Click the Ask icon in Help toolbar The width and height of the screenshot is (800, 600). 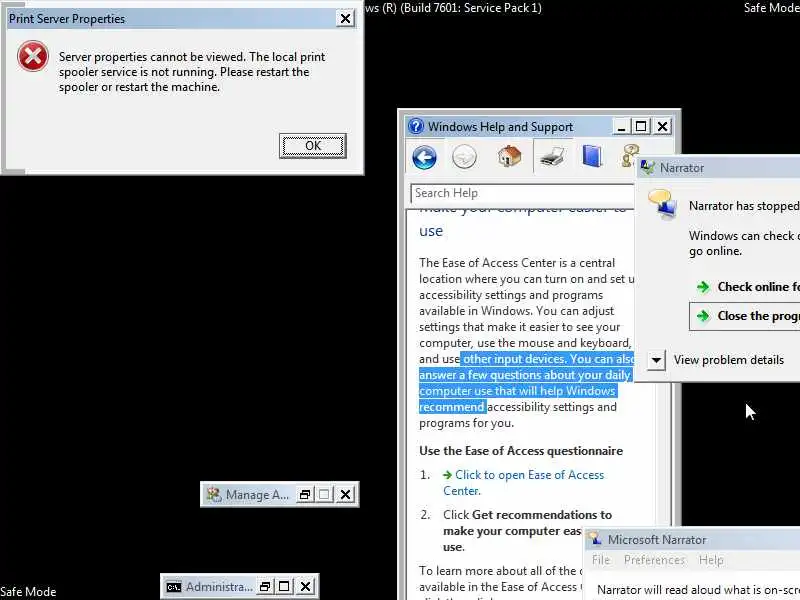pyautogui.click(x=629, y=155)
